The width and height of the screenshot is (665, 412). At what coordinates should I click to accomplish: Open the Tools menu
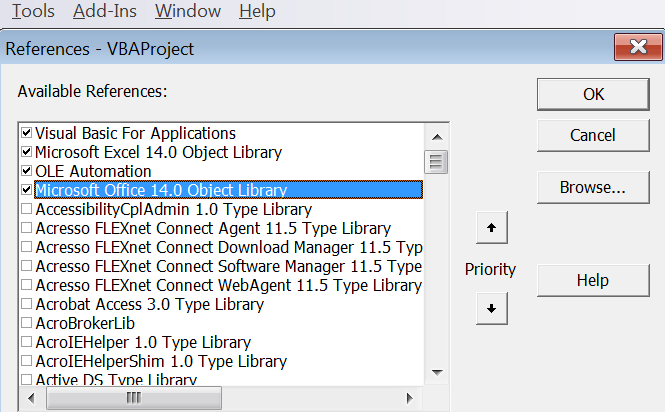pos(33,11)
